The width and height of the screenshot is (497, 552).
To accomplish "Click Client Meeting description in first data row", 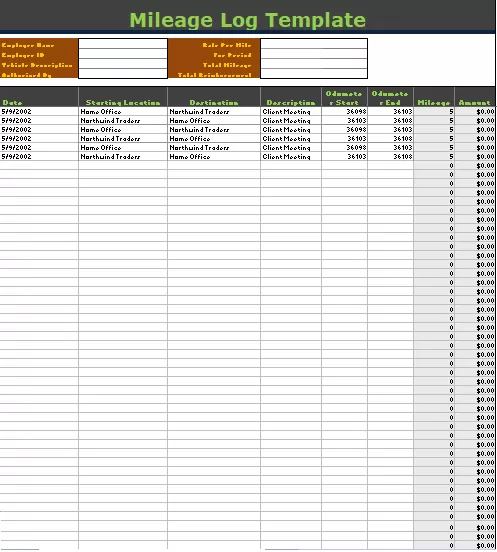I will coord(287,112).
